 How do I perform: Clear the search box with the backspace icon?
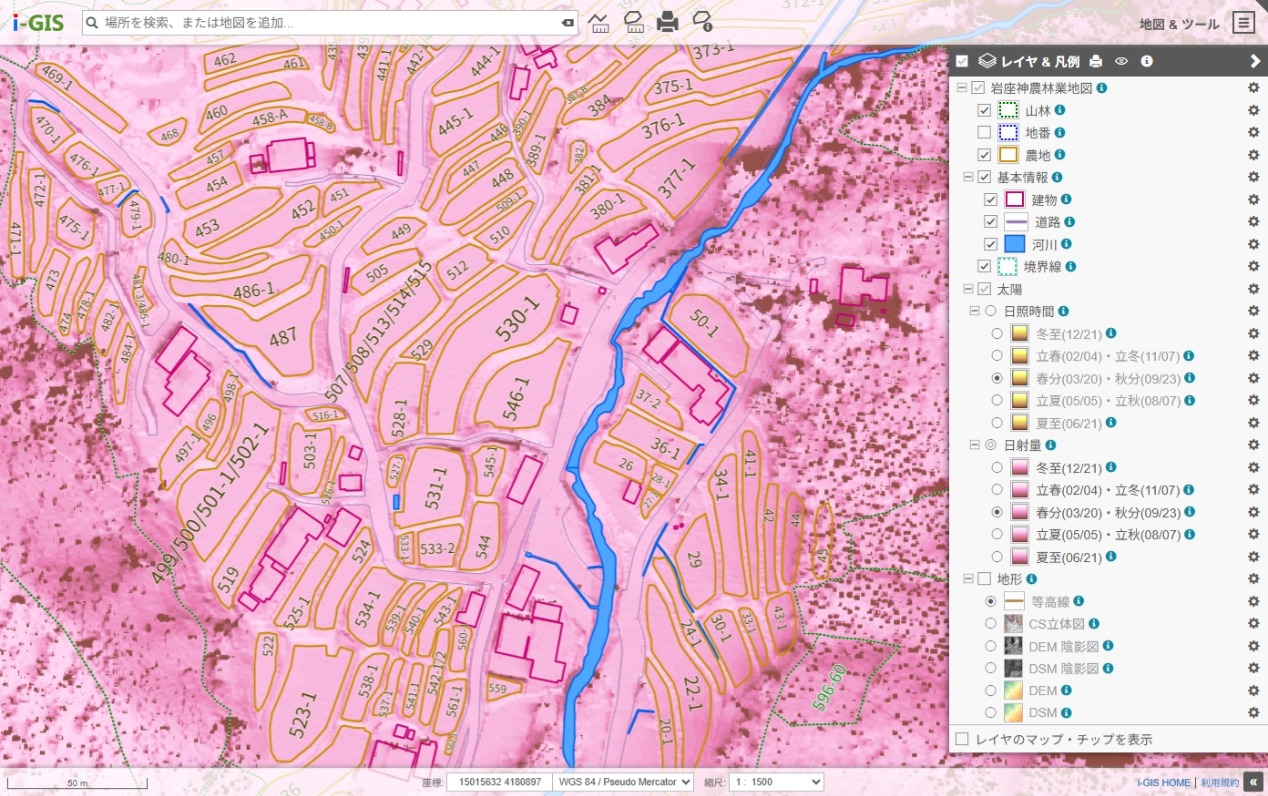(x=567, y=22)
